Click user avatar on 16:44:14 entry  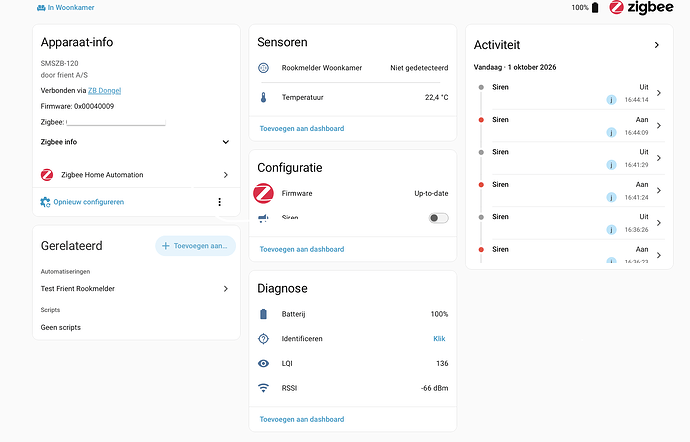coord(611,100)
